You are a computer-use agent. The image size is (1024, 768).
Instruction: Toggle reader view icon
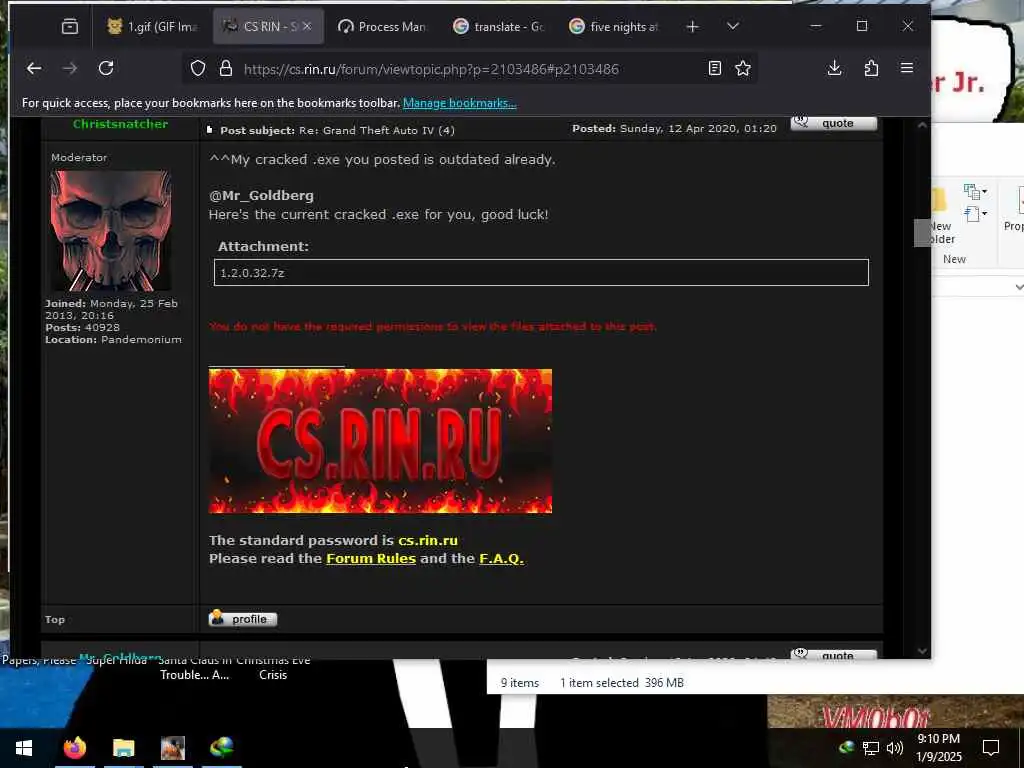715,68
